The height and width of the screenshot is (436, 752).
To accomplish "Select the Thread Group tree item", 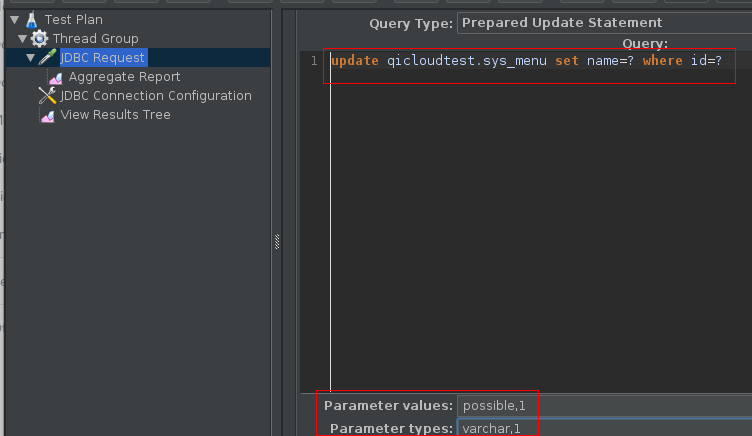I will [x=95, y=38].
